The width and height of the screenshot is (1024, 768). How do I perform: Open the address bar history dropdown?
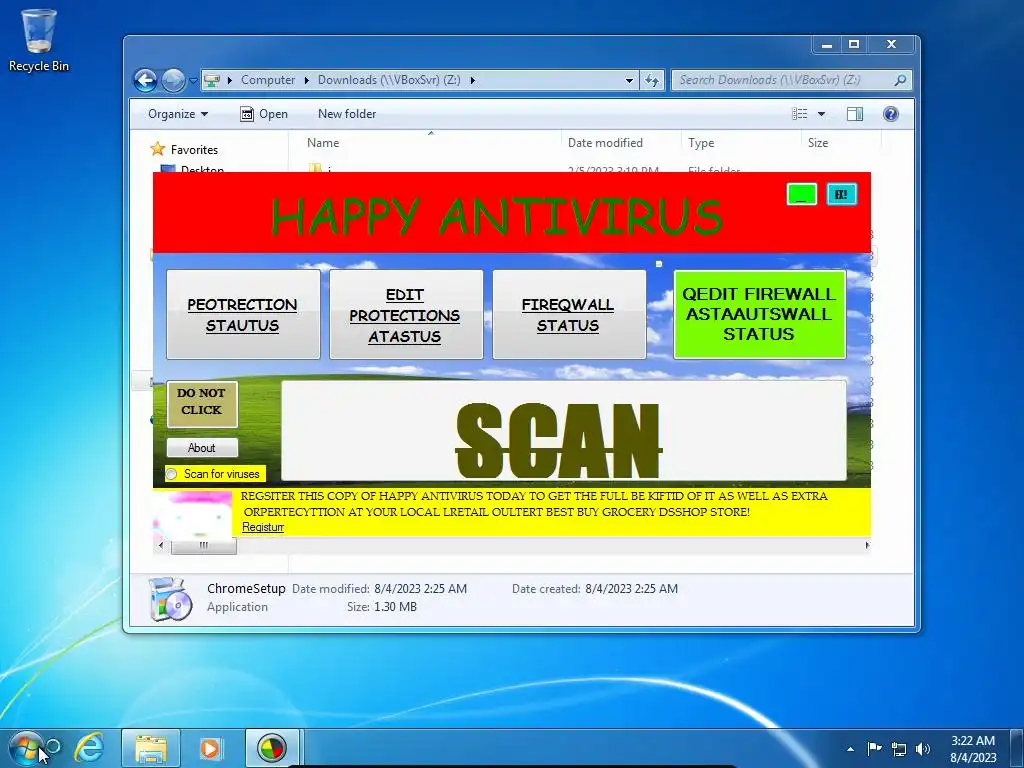[x=629, y=80]
